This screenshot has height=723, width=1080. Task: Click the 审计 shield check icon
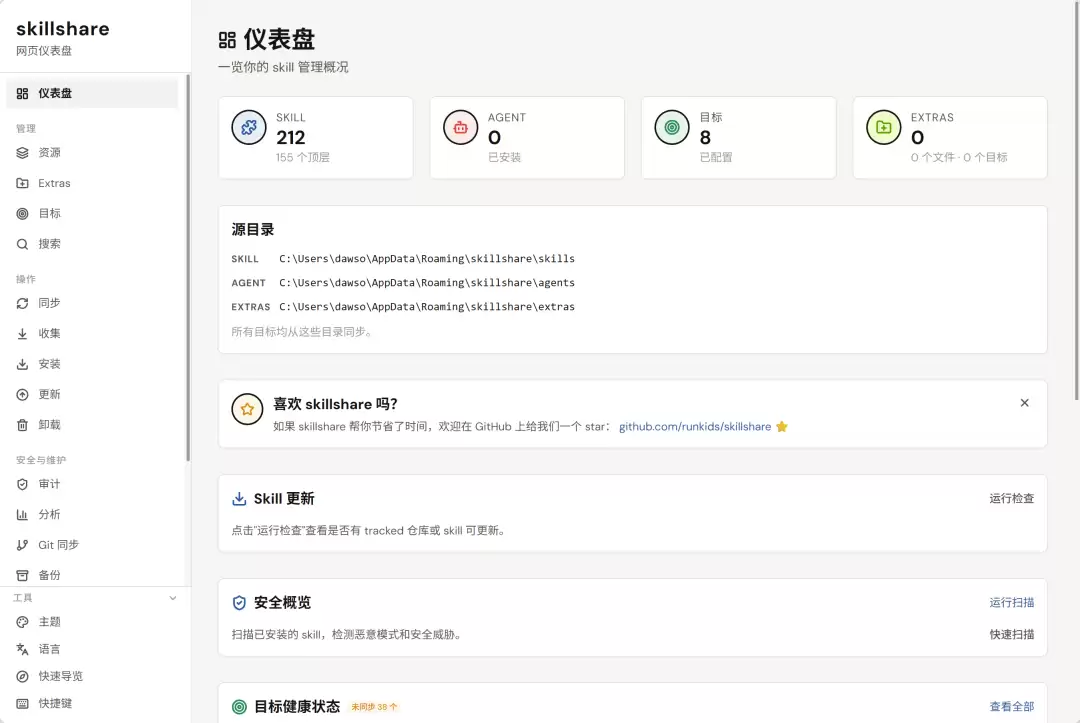[22, 484]
